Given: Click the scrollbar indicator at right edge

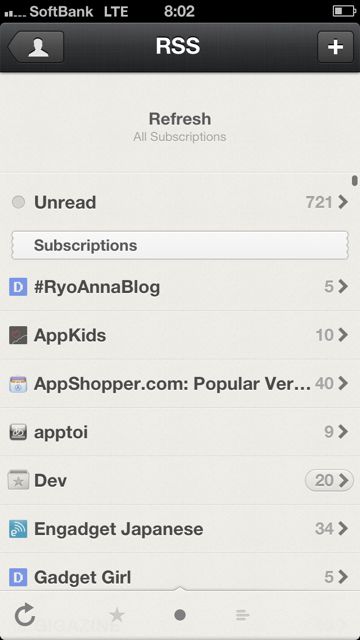Looking at the screenshot, I should (355, 180).
